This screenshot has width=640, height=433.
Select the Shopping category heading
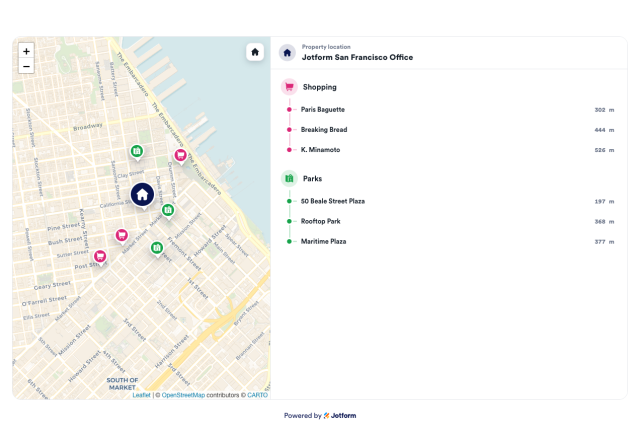pos(320,87)
